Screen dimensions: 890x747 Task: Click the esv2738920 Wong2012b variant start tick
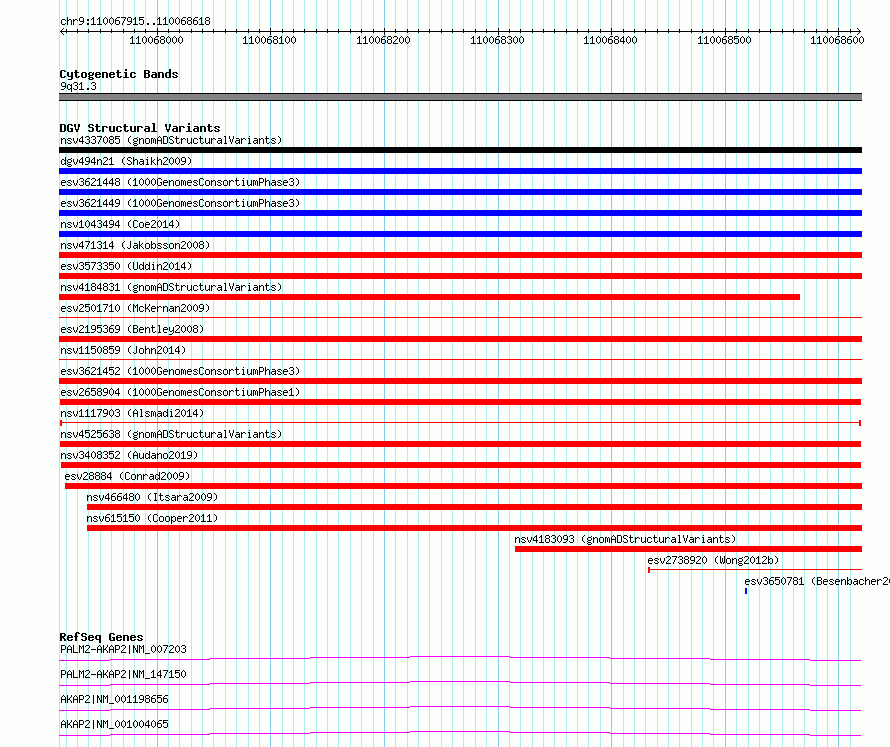coord(649,570)
